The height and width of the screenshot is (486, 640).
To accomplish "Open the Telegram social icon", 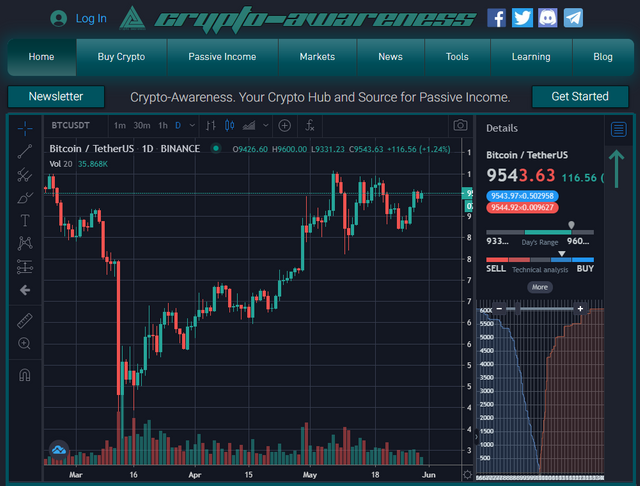I will click(573, 18).
